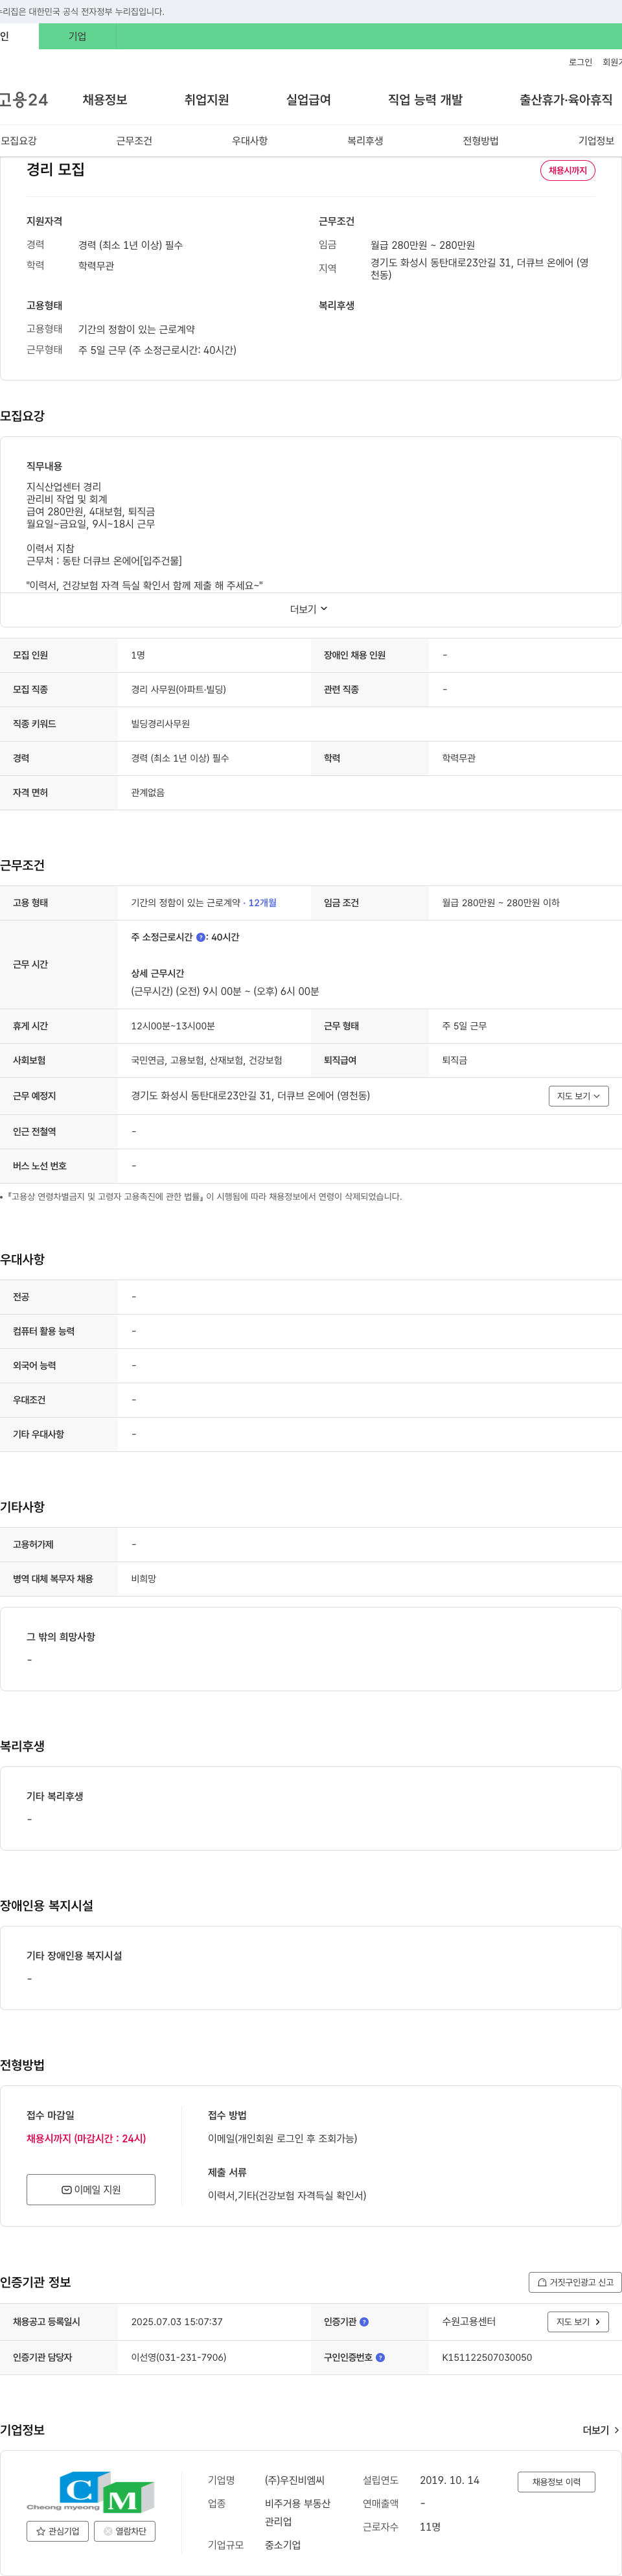The image size is (622, 2576).
Task: Open the 채용정보 main menu
Action: (x=105, y=100)
